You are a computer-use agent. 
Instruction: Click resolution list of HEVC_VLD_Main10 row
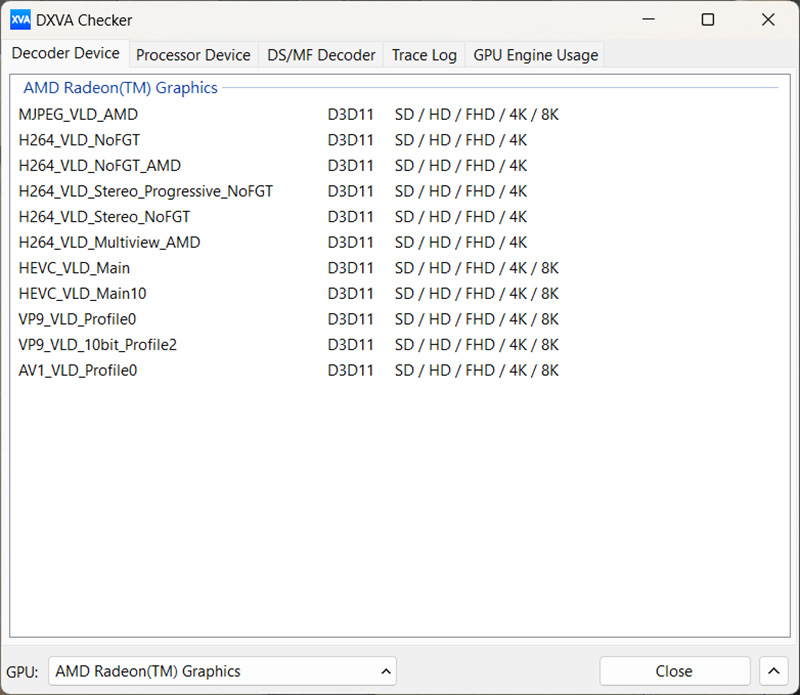477,293
